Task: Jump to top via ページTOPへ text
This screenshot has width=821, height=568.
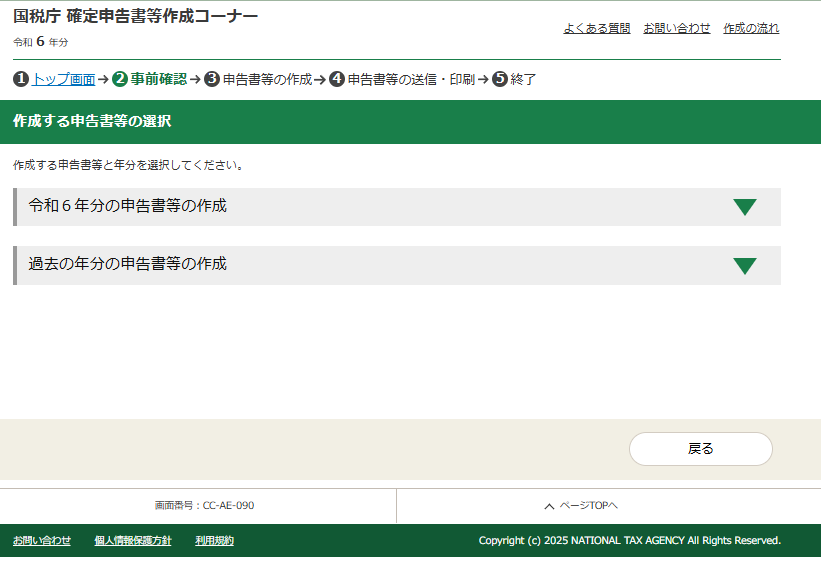Action: click(x=588, y=506)
